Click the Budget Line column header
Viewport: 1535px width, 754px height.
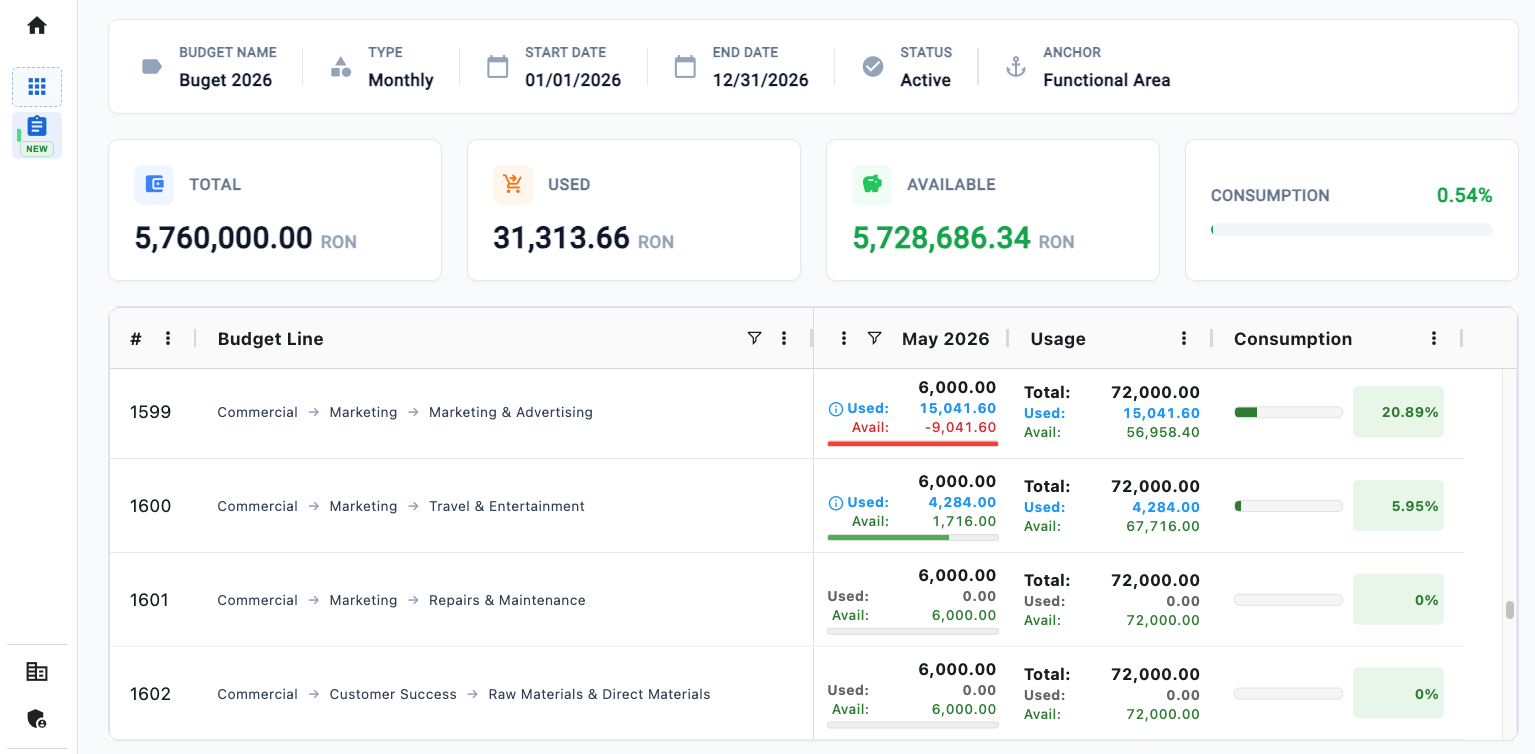click(x=271, y=339)
